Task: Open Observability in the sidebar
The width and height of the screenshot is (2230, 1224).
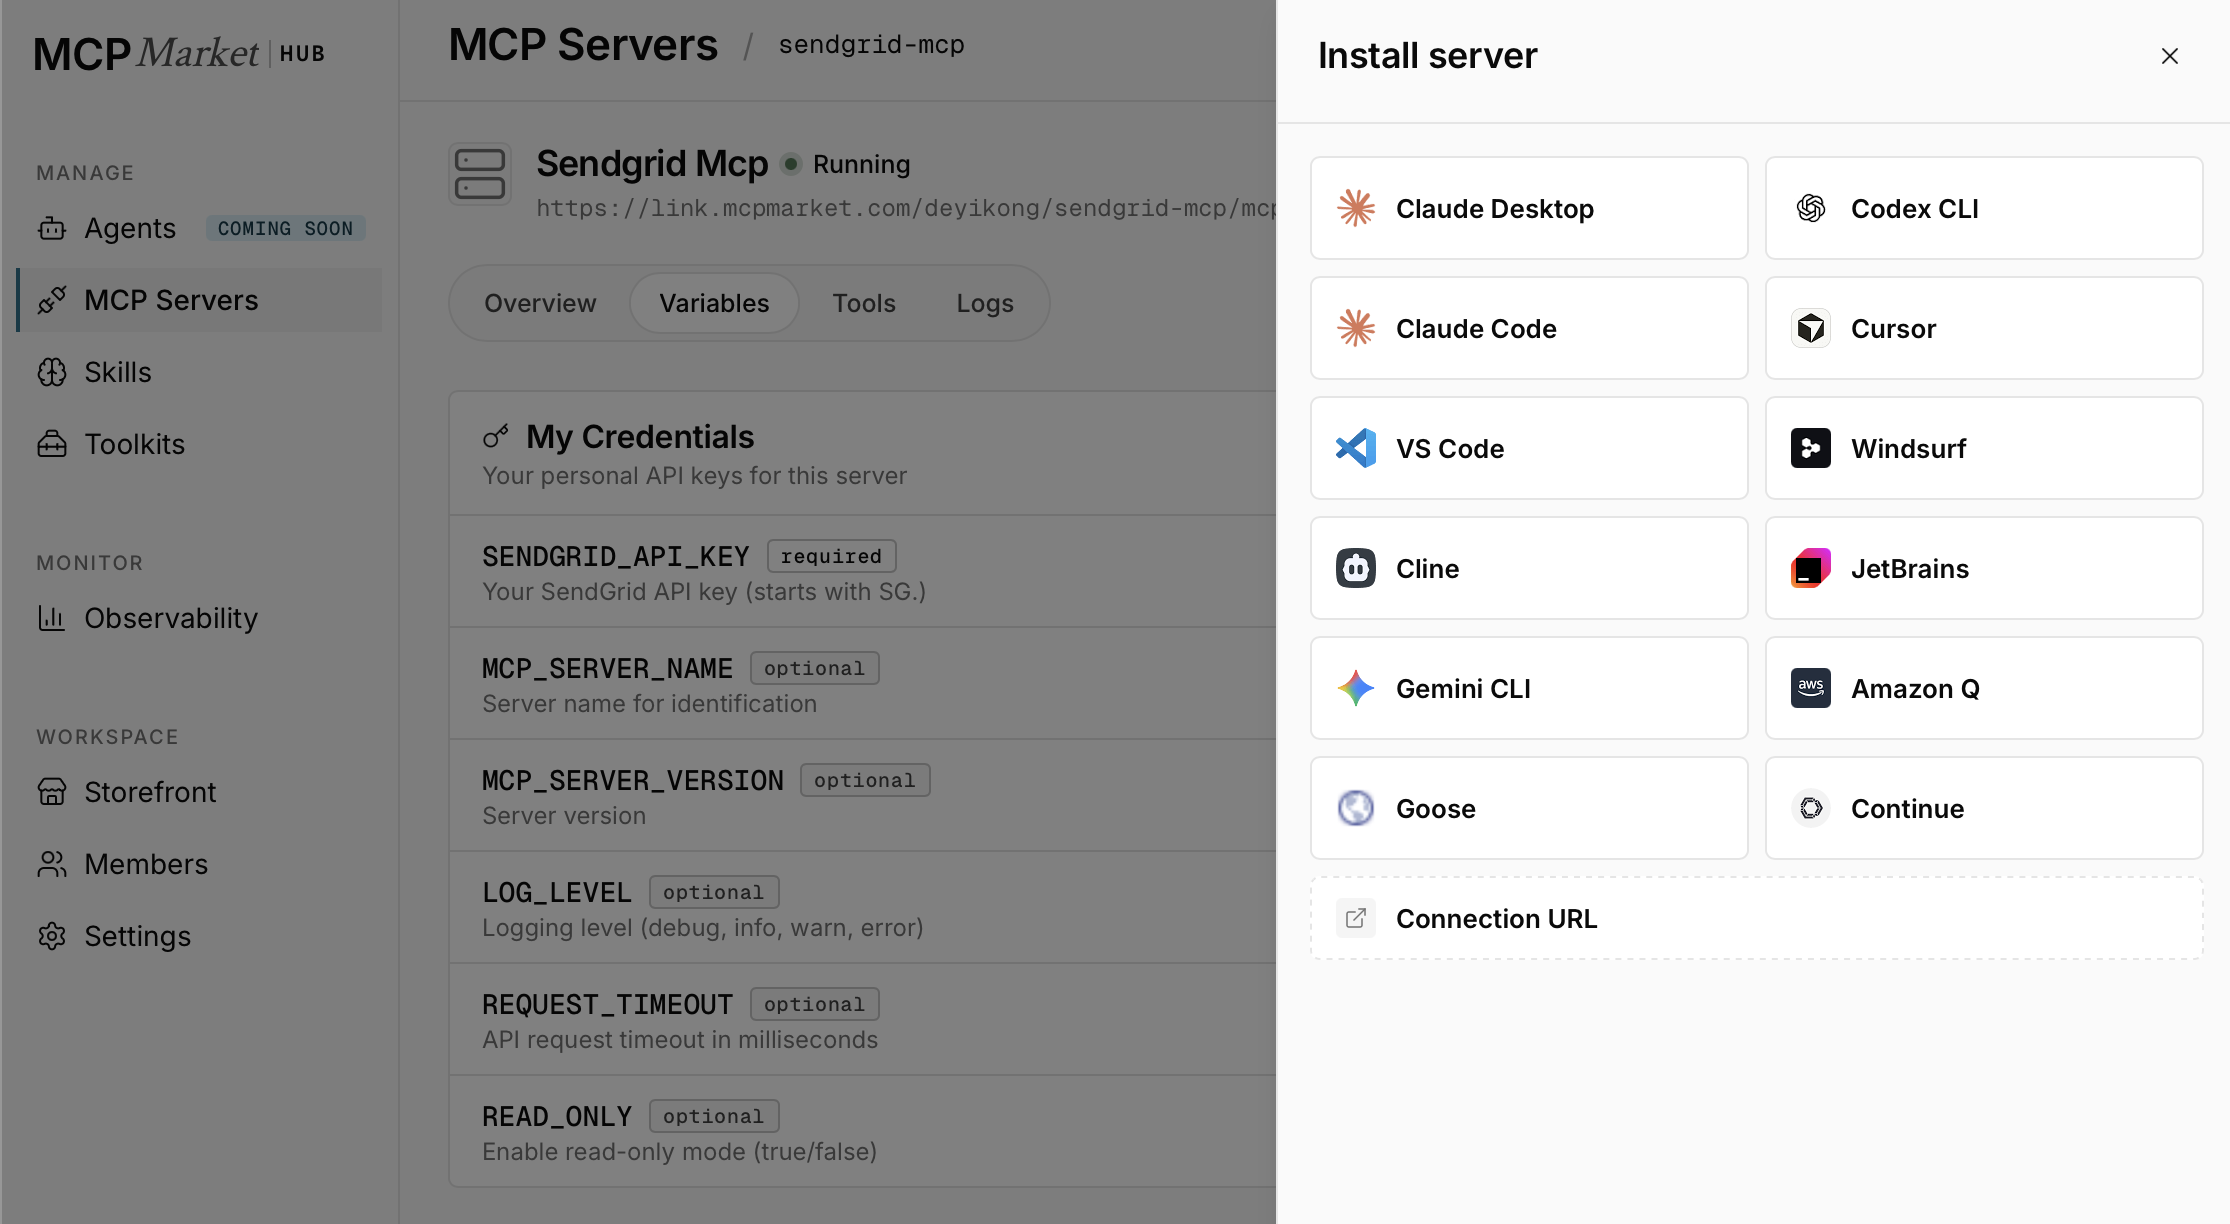Action: click(199, 618)
